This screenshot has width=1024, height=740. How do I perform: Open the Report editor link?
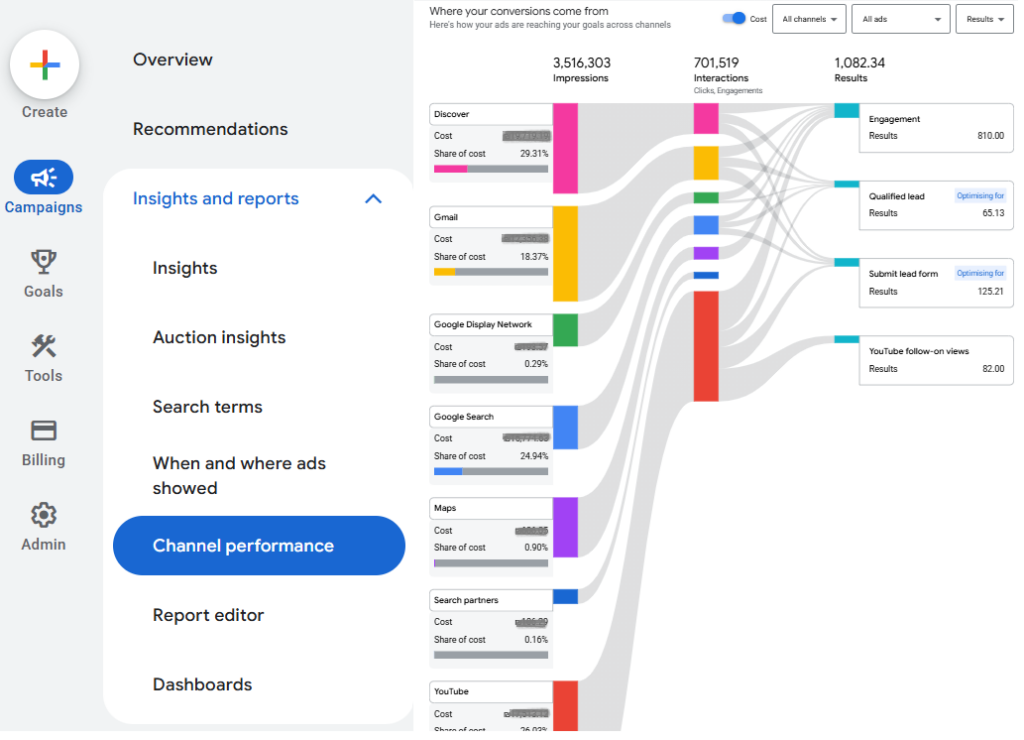coord(208,615)
